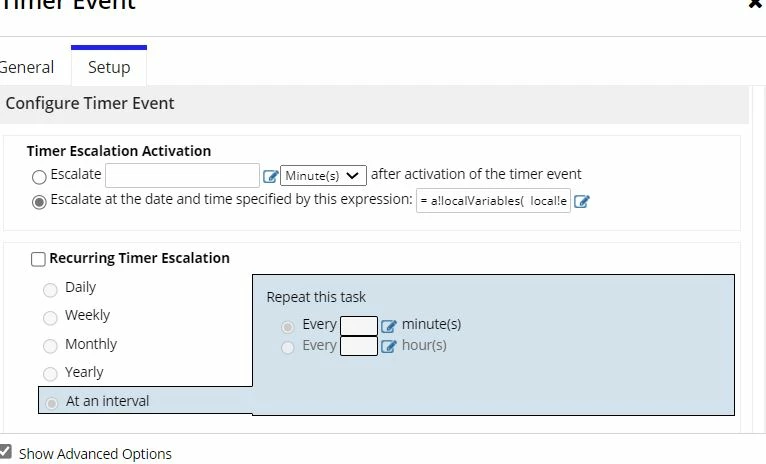Select the Escalate after delay radio button
This screenshot has height=464, width=766.
click(39, 177)
